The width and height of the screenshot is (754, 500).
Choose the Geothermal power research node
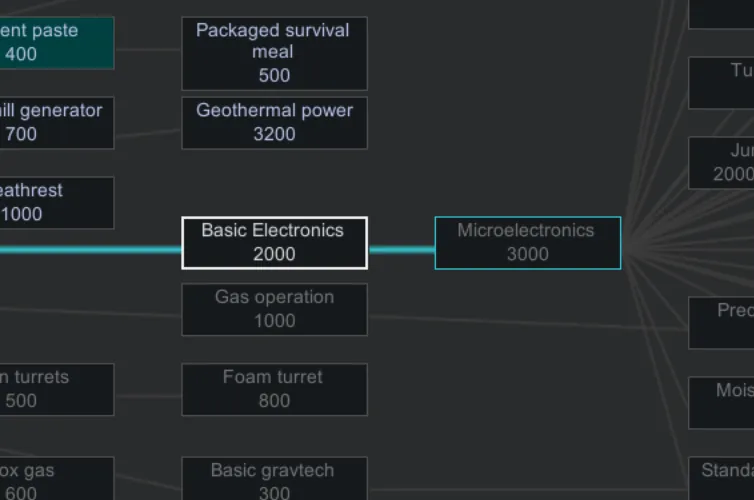click(x=274, y=123)
